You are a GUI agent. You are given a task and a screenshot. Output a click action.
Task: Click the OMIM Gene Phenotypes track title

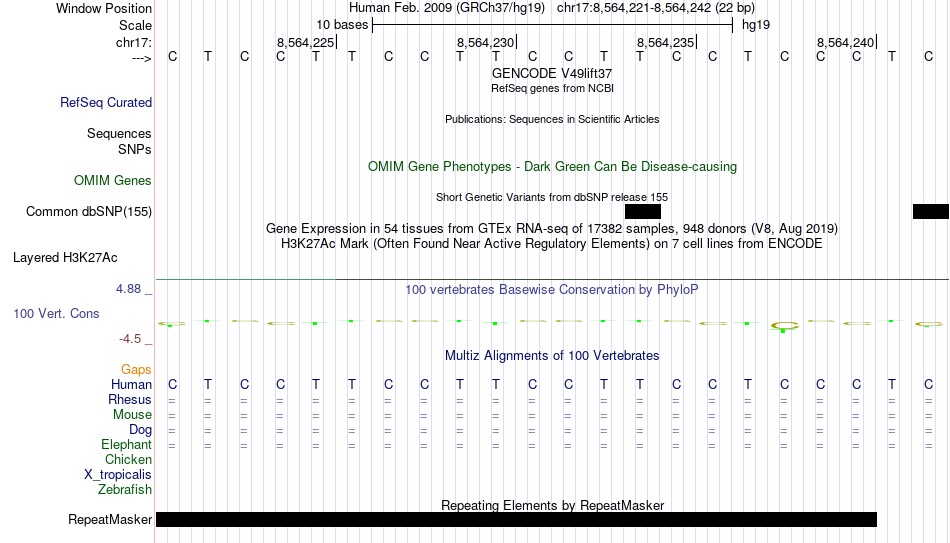552,167
